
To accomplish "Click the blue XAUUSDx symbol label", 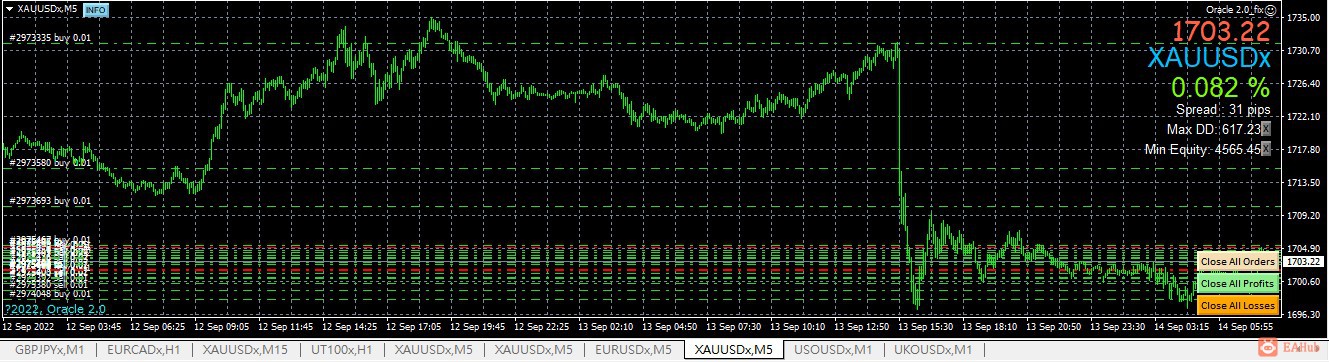I will point(1209,58).
